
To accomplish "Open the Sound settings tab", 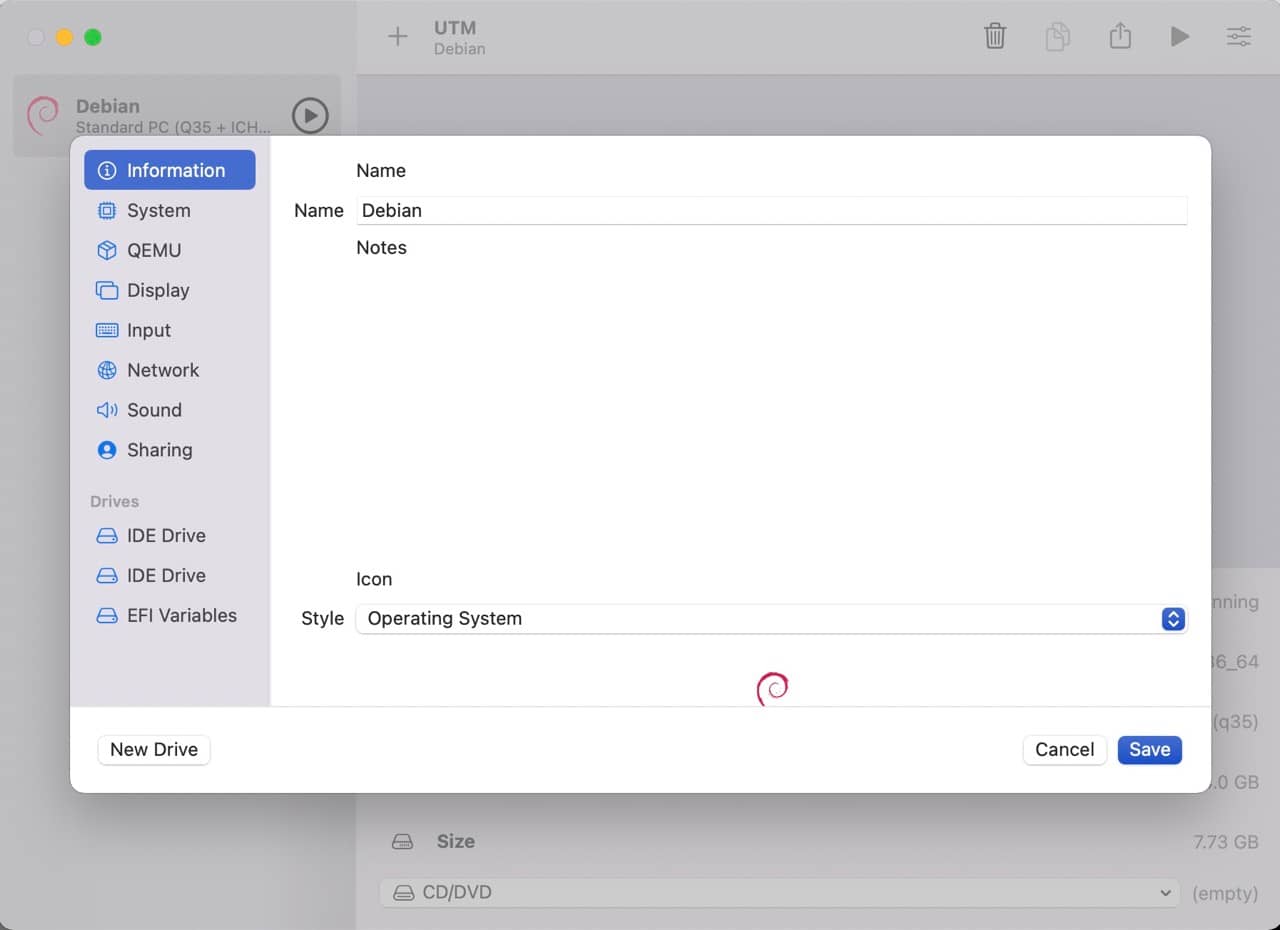I will click(170, 410).
